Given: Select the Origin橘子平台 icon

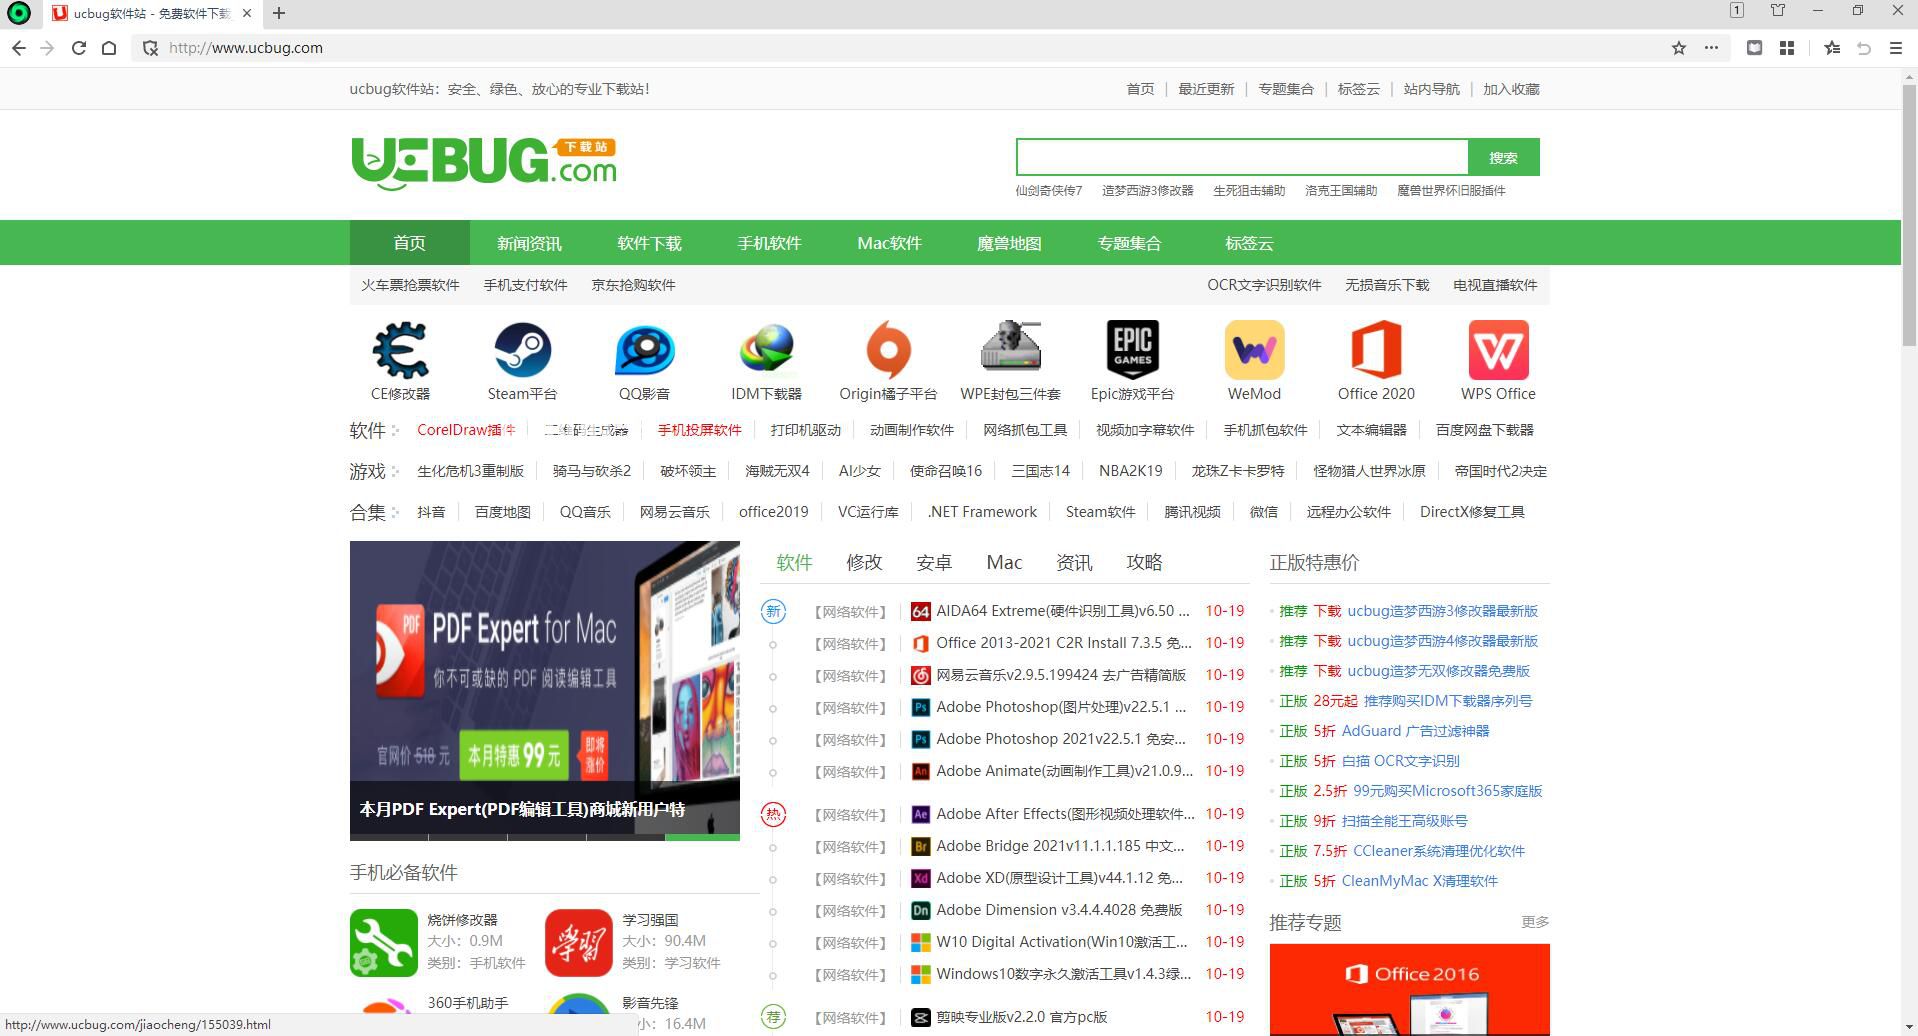Looking at the screenshot, I should (x=888, y=350).
